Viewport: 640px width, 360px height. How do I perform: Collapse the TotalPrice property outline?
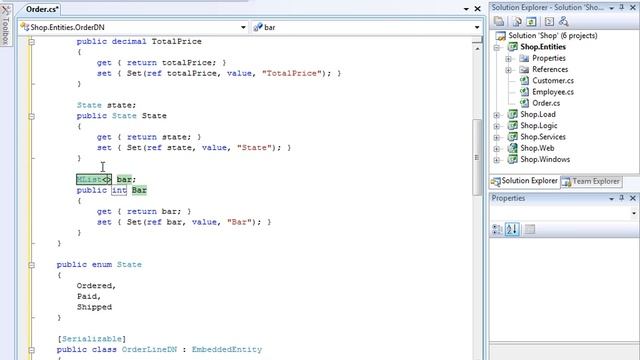31,42
